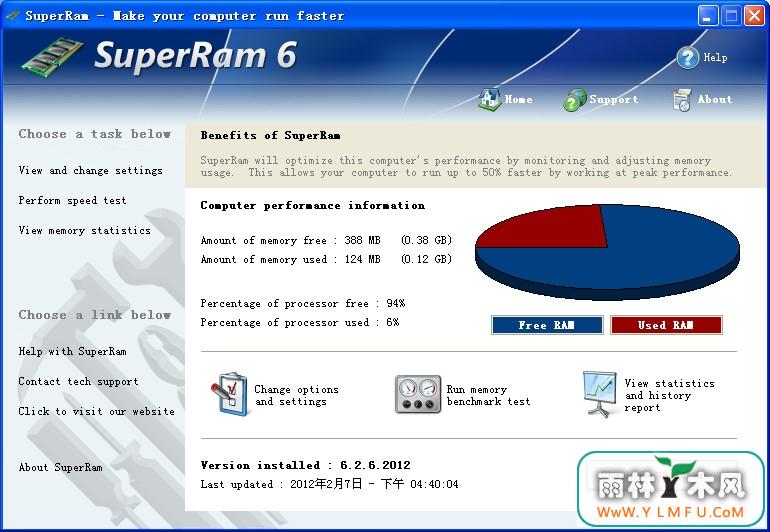Click to visit our website link
The height and width of the screenshot is (532, 770).
96,411
